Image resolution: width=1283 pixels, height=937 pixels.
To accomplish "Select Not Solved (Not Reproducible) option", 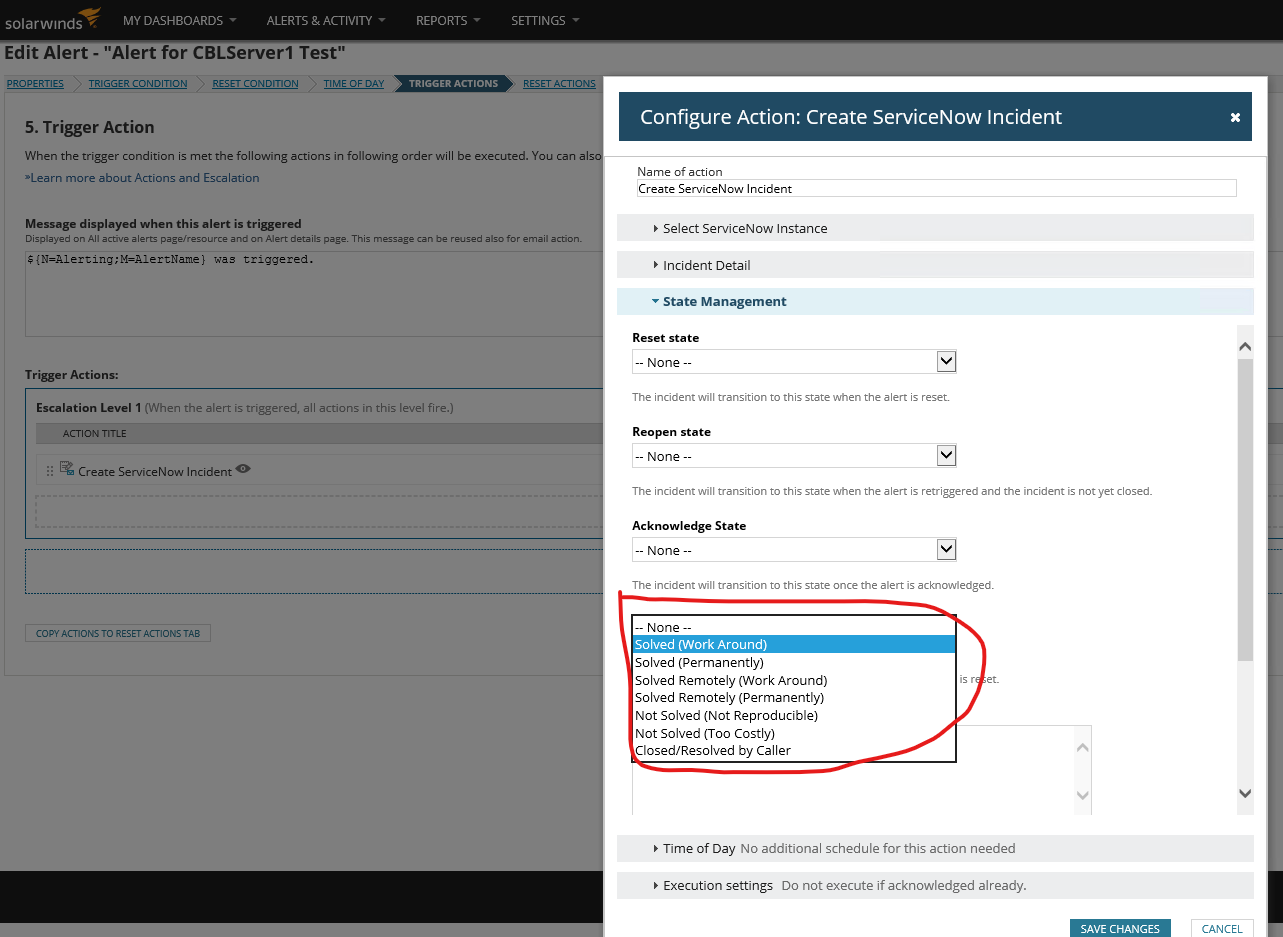I will [x=794, y=715].
